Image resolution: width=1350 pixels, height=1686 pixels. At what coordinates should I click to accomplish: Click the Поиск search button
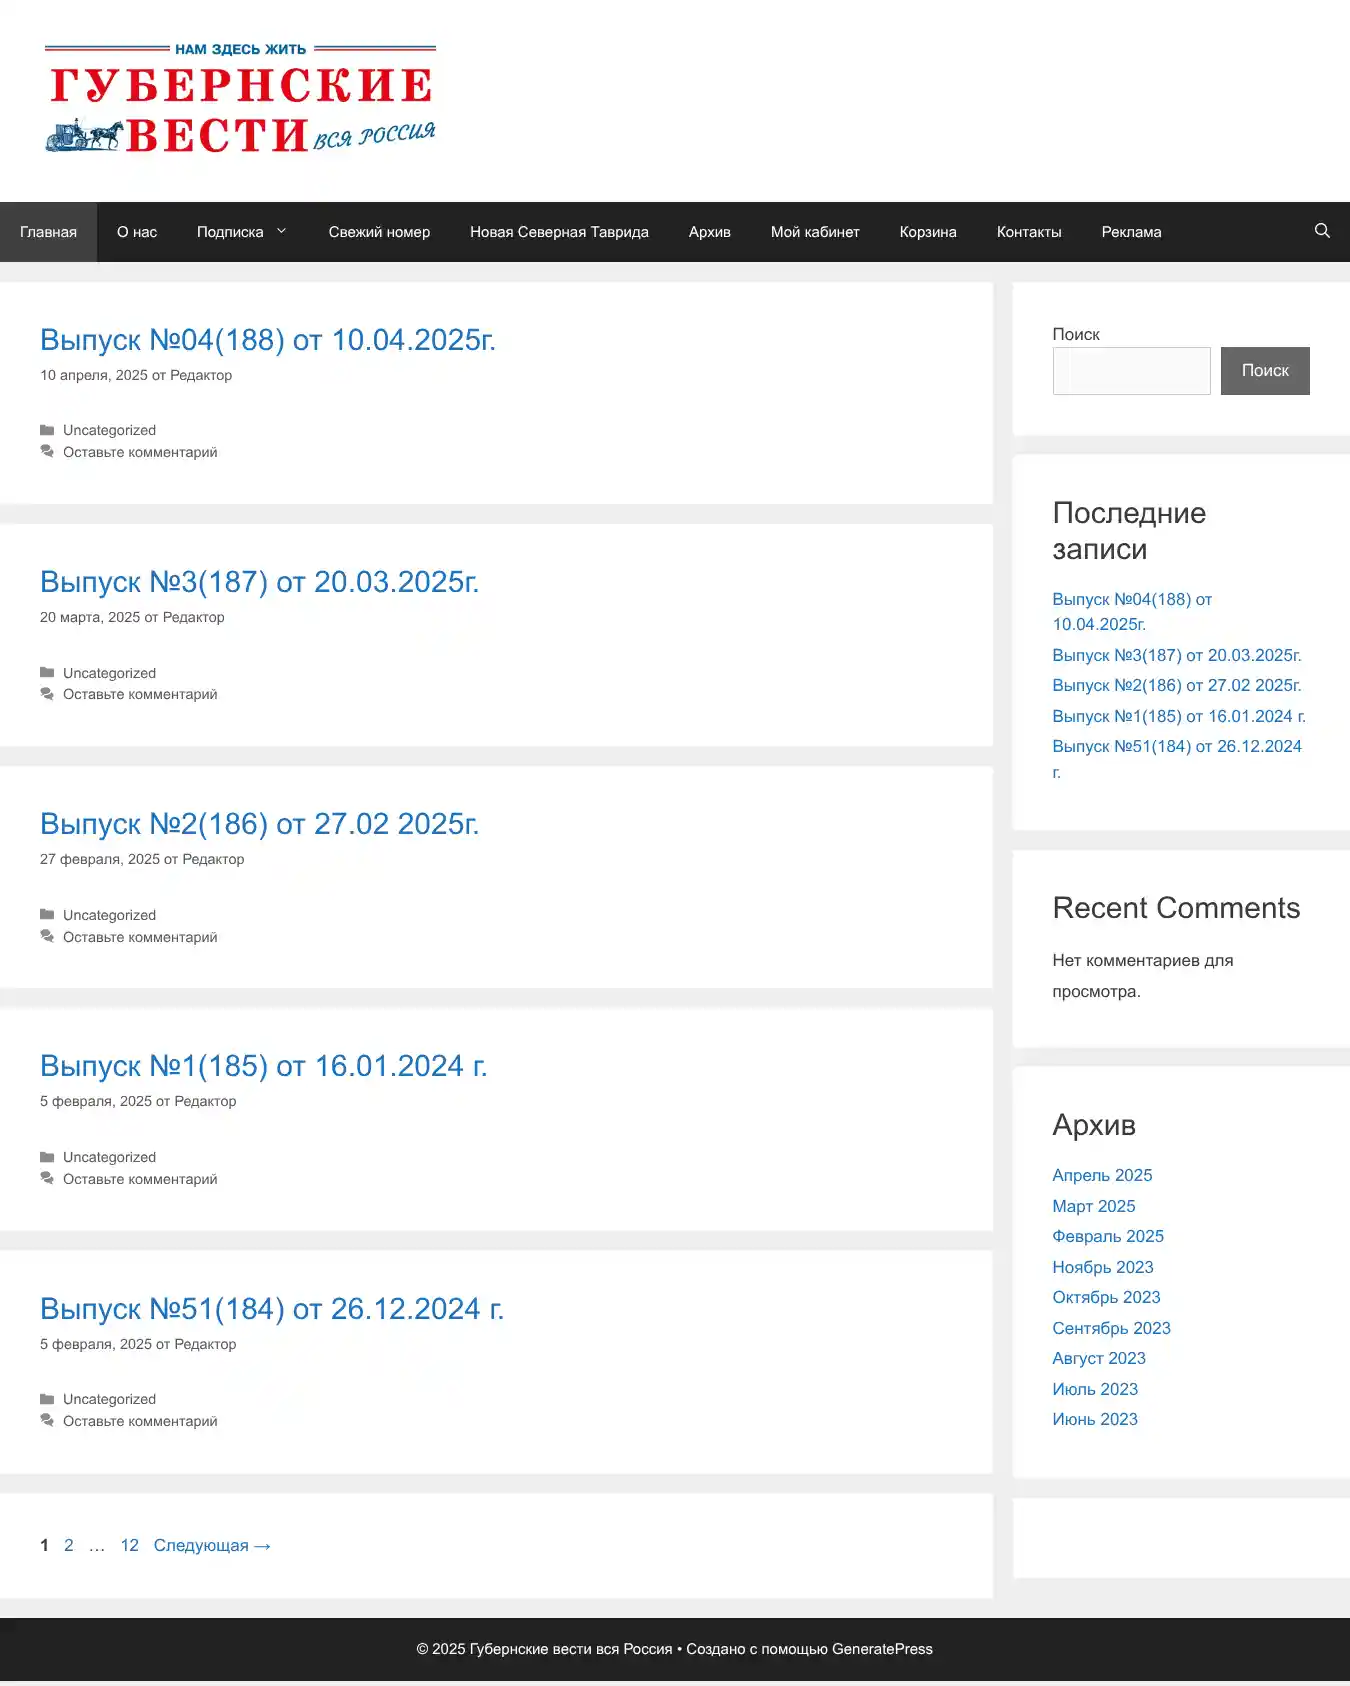click(x=1264, y=371)
